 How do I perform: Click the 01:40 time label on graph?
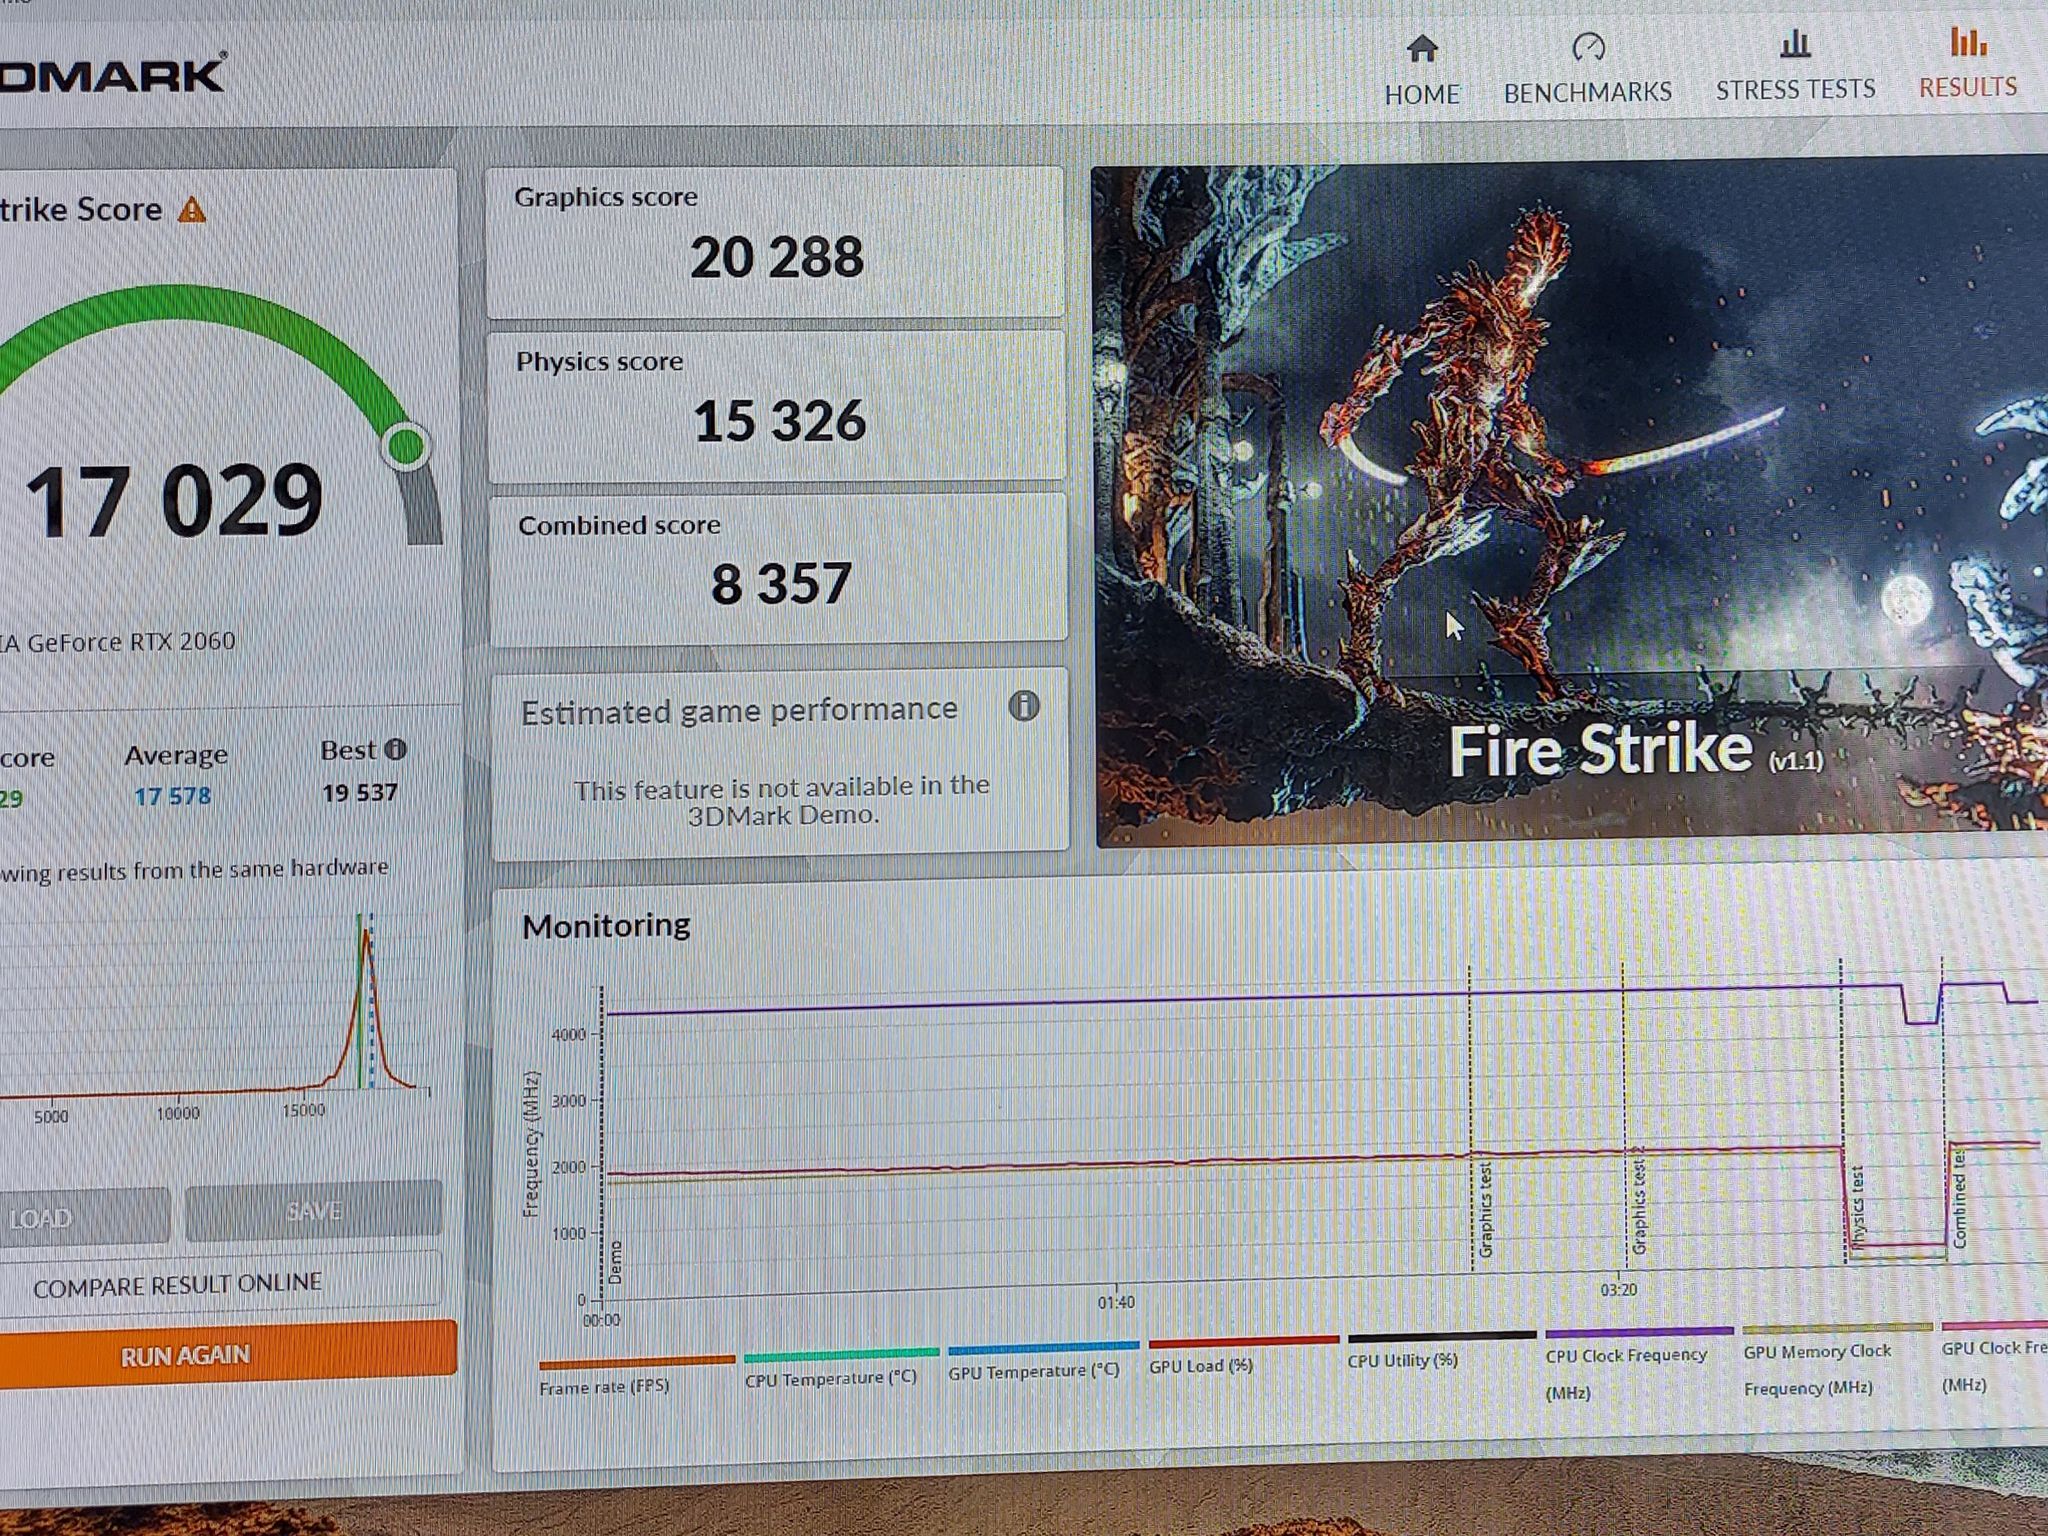coord(1116,1302)
